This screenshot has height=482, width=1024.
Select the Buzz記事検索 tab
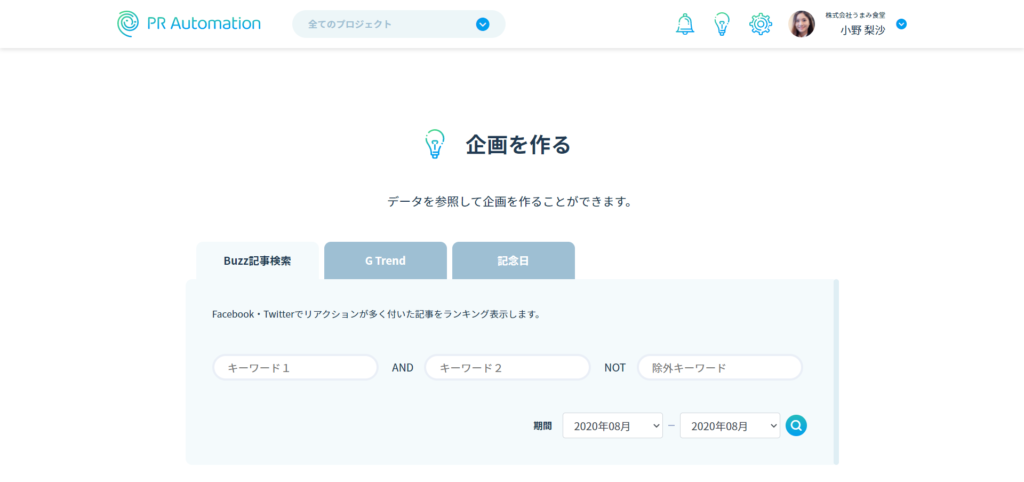[x=257, y=261]
